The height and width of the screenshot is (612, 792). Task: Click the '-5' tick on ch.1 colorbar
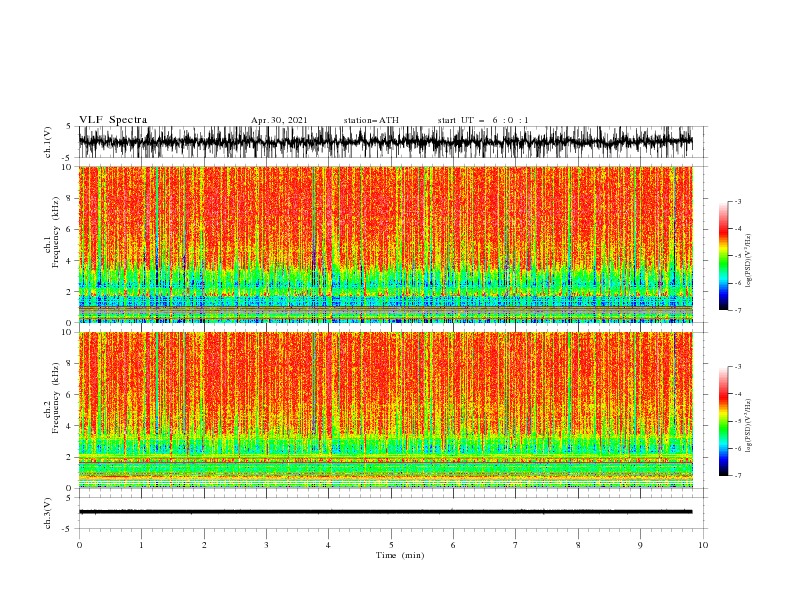coord(738,256)
